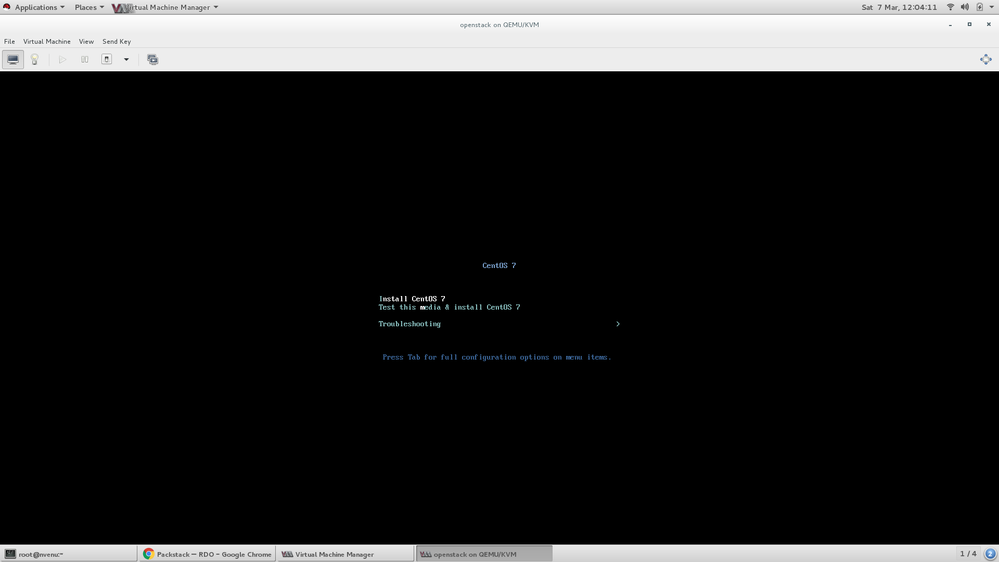Open the File menu
Image resolution: width=999 pixels, height=562 pixels.
point(9,42)
